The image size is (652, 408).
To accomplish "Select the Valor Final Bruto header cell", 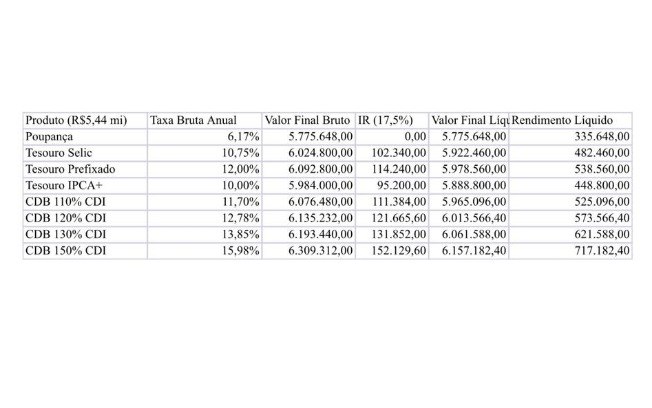I will pyautogui.click(x=309, y=121).
